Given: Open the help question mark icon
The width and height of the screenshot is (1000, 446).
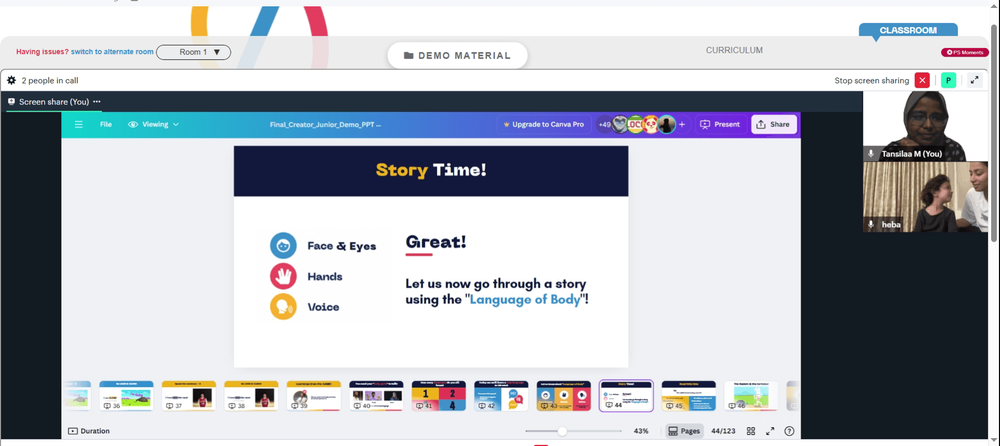Looking at the screenshot, I should tap(790, 431).
